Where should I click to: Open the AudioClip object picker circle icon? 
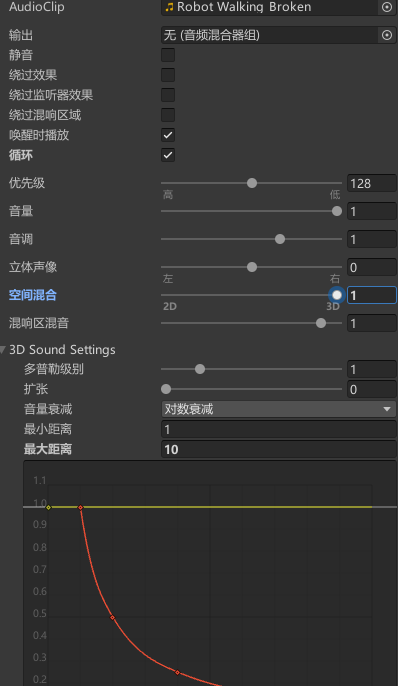tap(387, 7)
